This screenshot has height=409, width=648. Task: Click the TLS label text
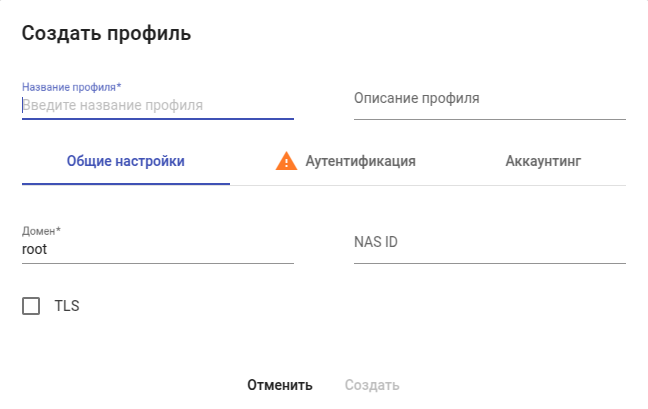click(66, 306)
